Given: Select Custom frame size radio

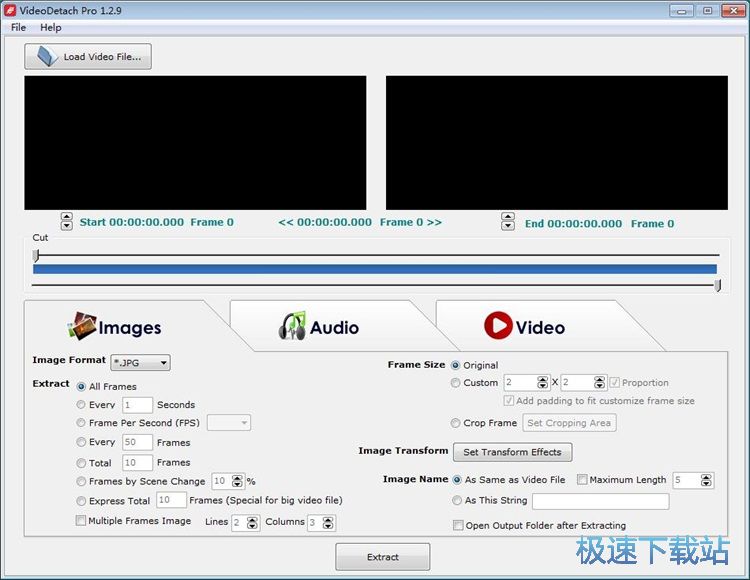Looking at the screenshot, I should [455, 383].
